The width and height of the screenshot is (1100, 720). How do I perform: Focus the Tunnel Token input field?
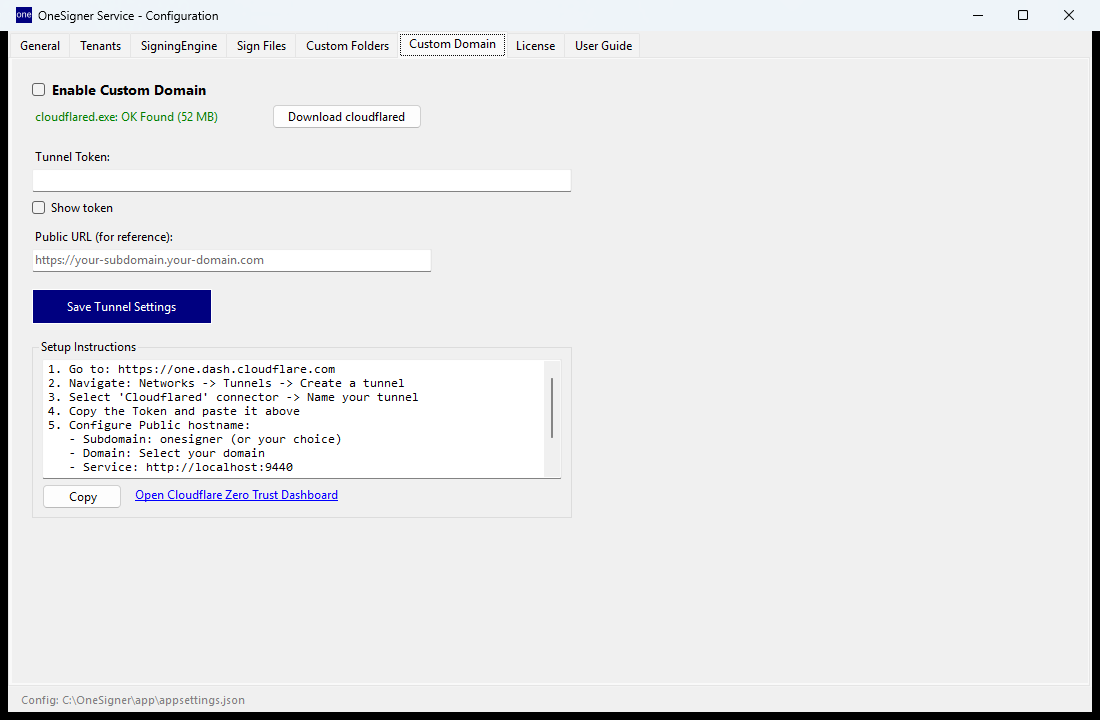click(302, 180)
